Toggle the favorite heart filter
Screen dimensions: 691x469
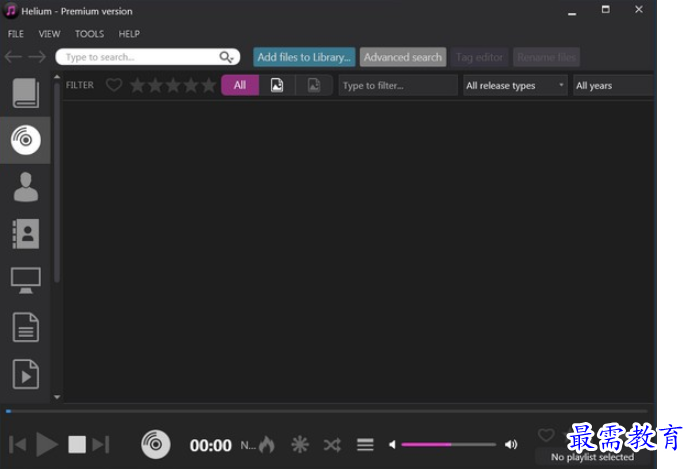tap(114, 85)
